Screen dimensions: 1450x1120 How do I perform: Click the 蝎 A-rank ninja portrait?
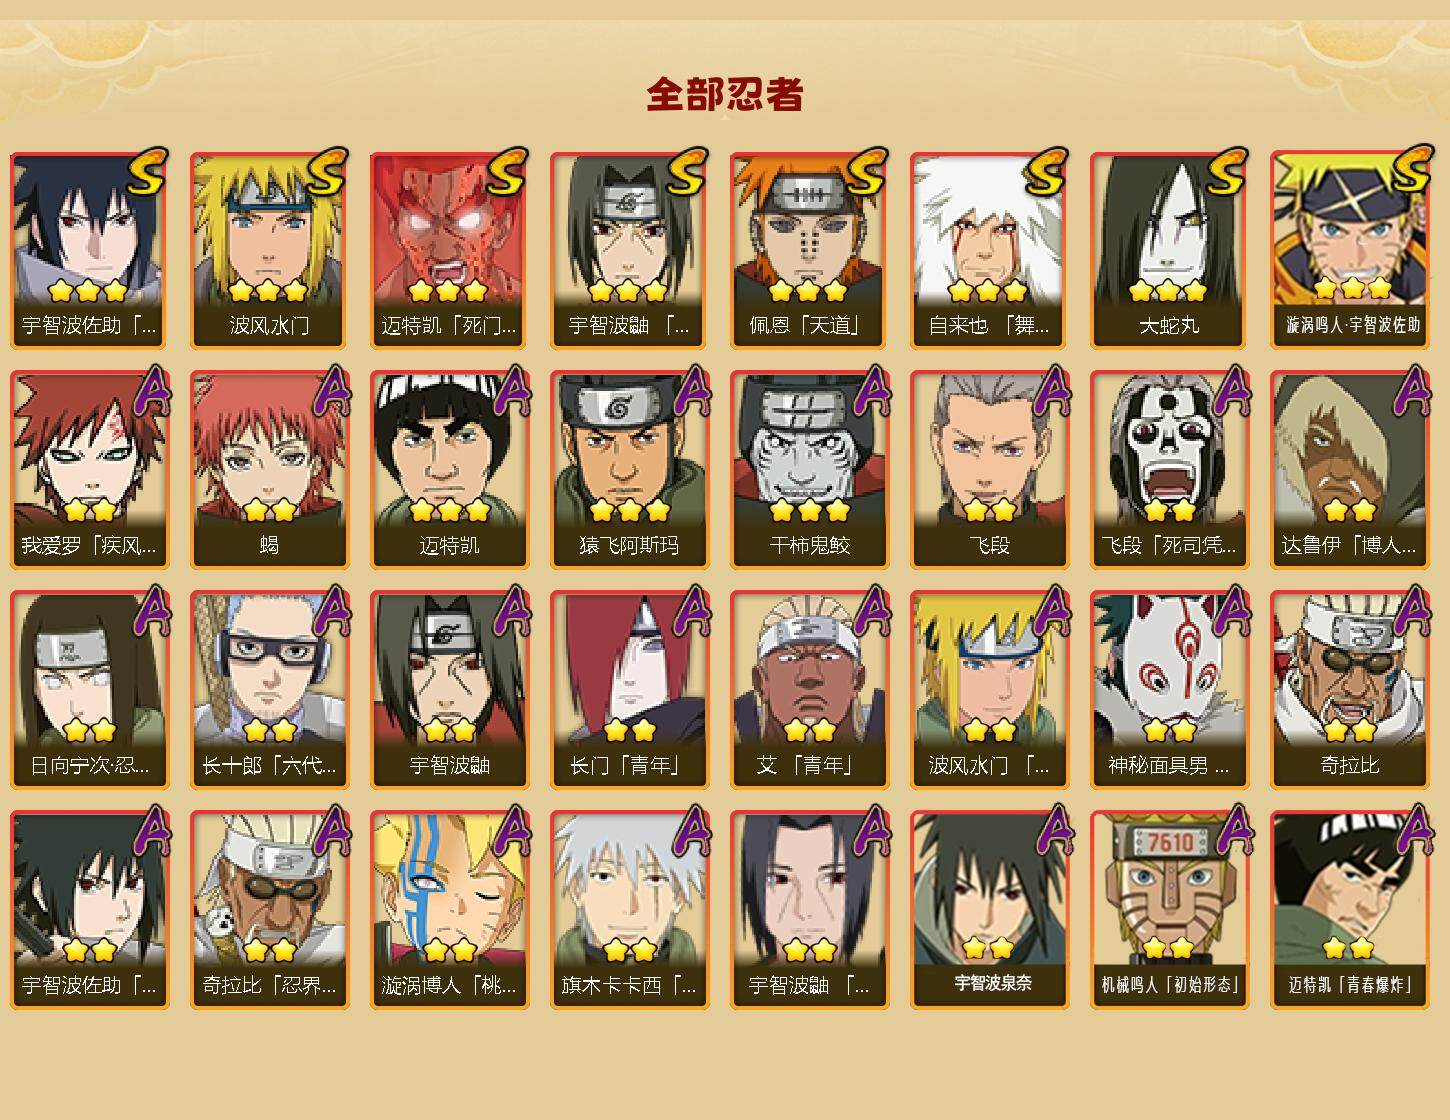pyautogui.click(x=268, y=470)
